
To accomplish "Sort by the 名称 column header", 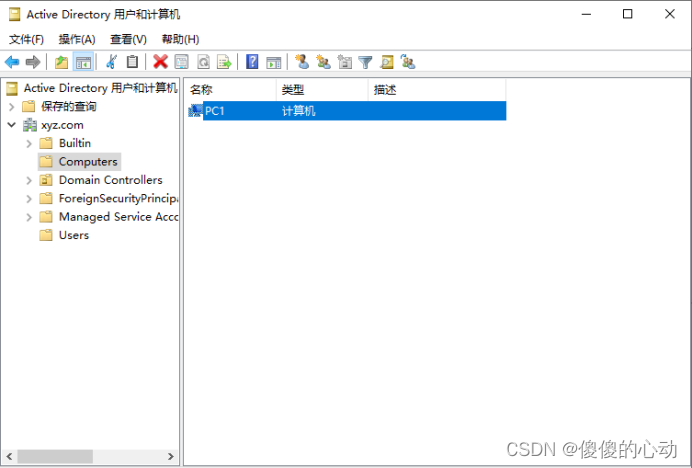I will [x=230, y=90].
